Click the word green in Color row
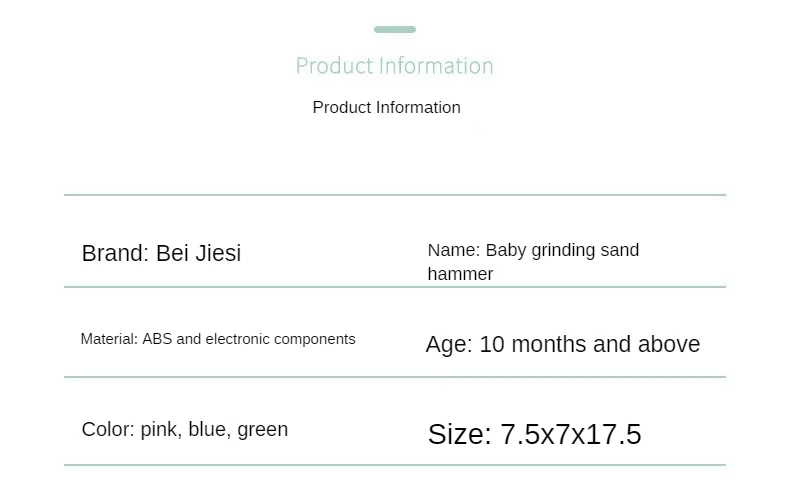Viewport: 790px width, 499px height. click(x=262, y=431)
